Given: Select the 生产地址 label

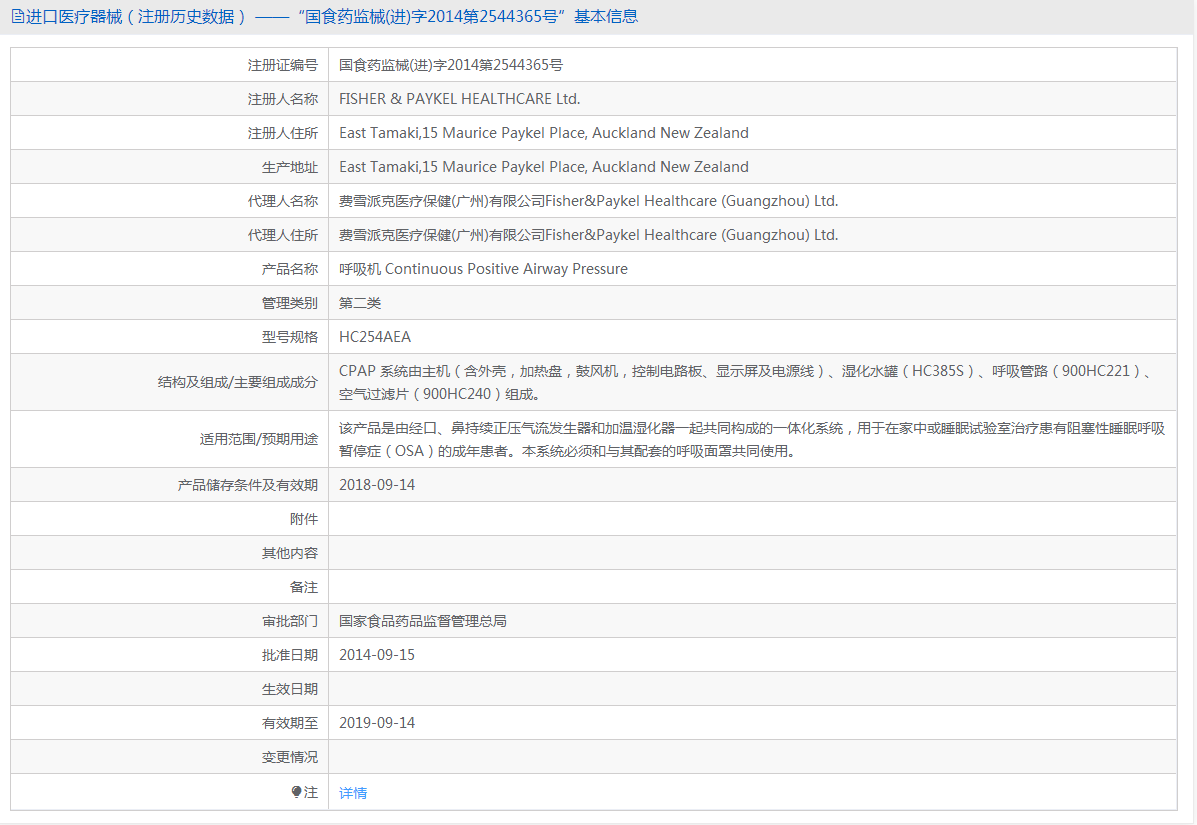Looking at the screenshot, I should tap(289, 167).
